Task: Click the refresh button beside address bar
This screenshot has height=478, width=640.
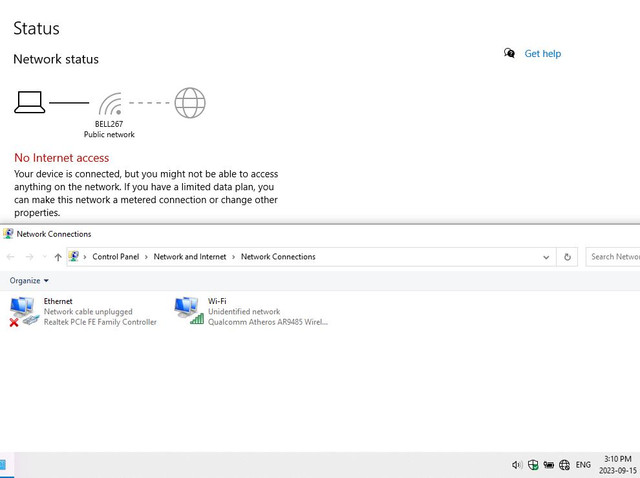Action: tap(567, 257)
